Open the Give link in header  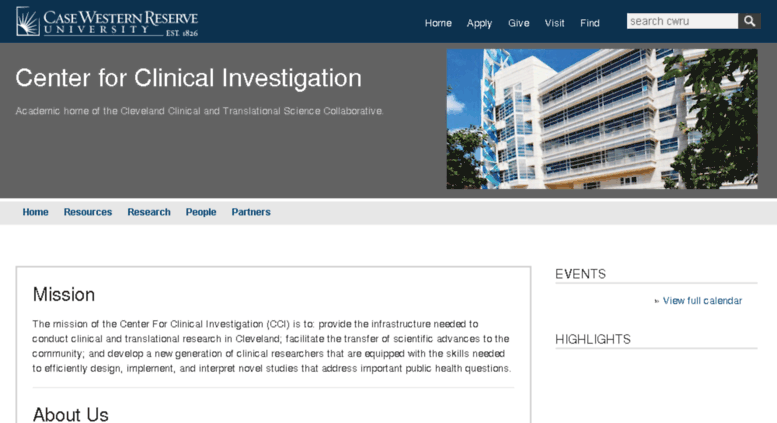click(x=519, y=23)
